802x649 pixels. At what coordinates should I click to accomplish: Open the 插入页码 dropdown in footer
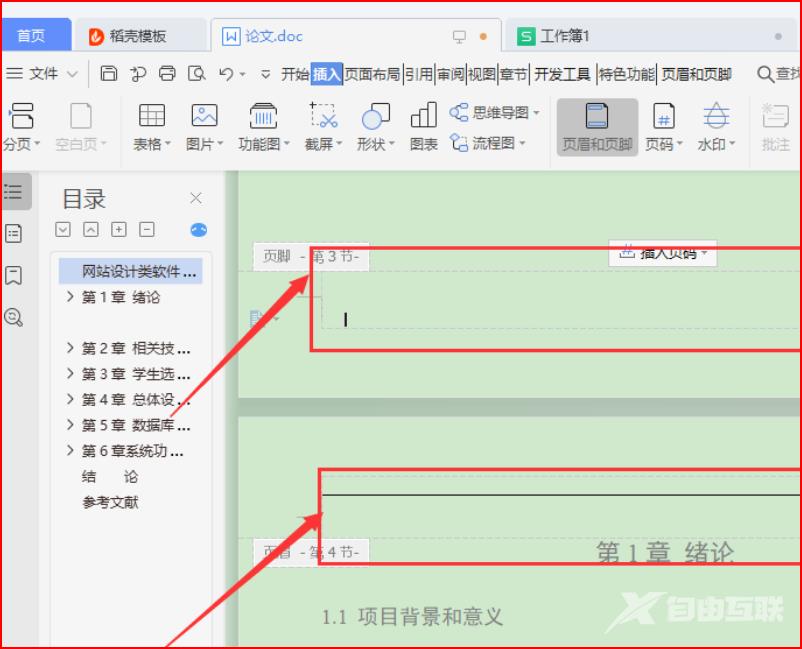coord(662,253)
